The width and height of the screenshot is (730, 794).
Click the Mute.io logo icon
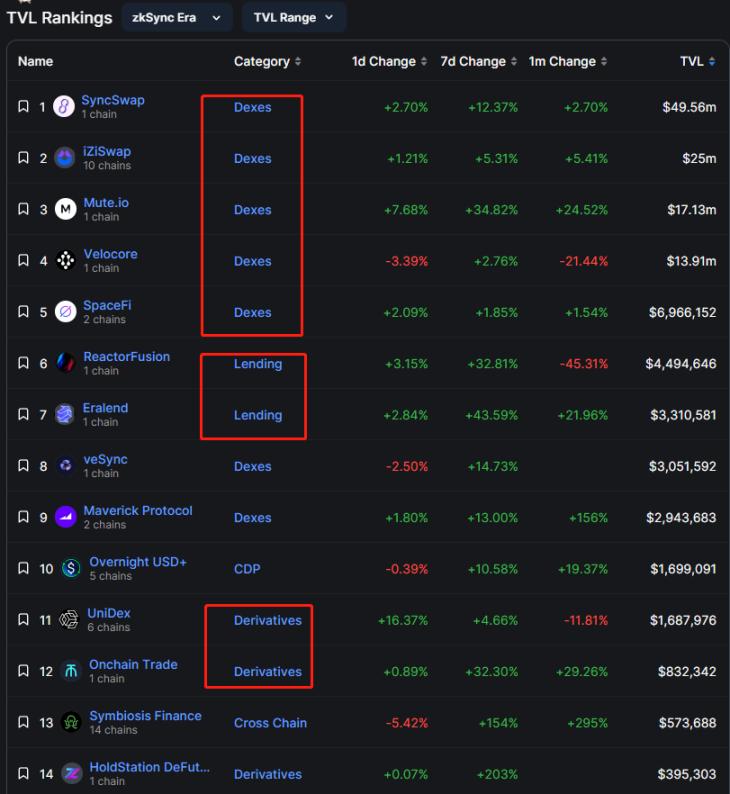[65, 210]
